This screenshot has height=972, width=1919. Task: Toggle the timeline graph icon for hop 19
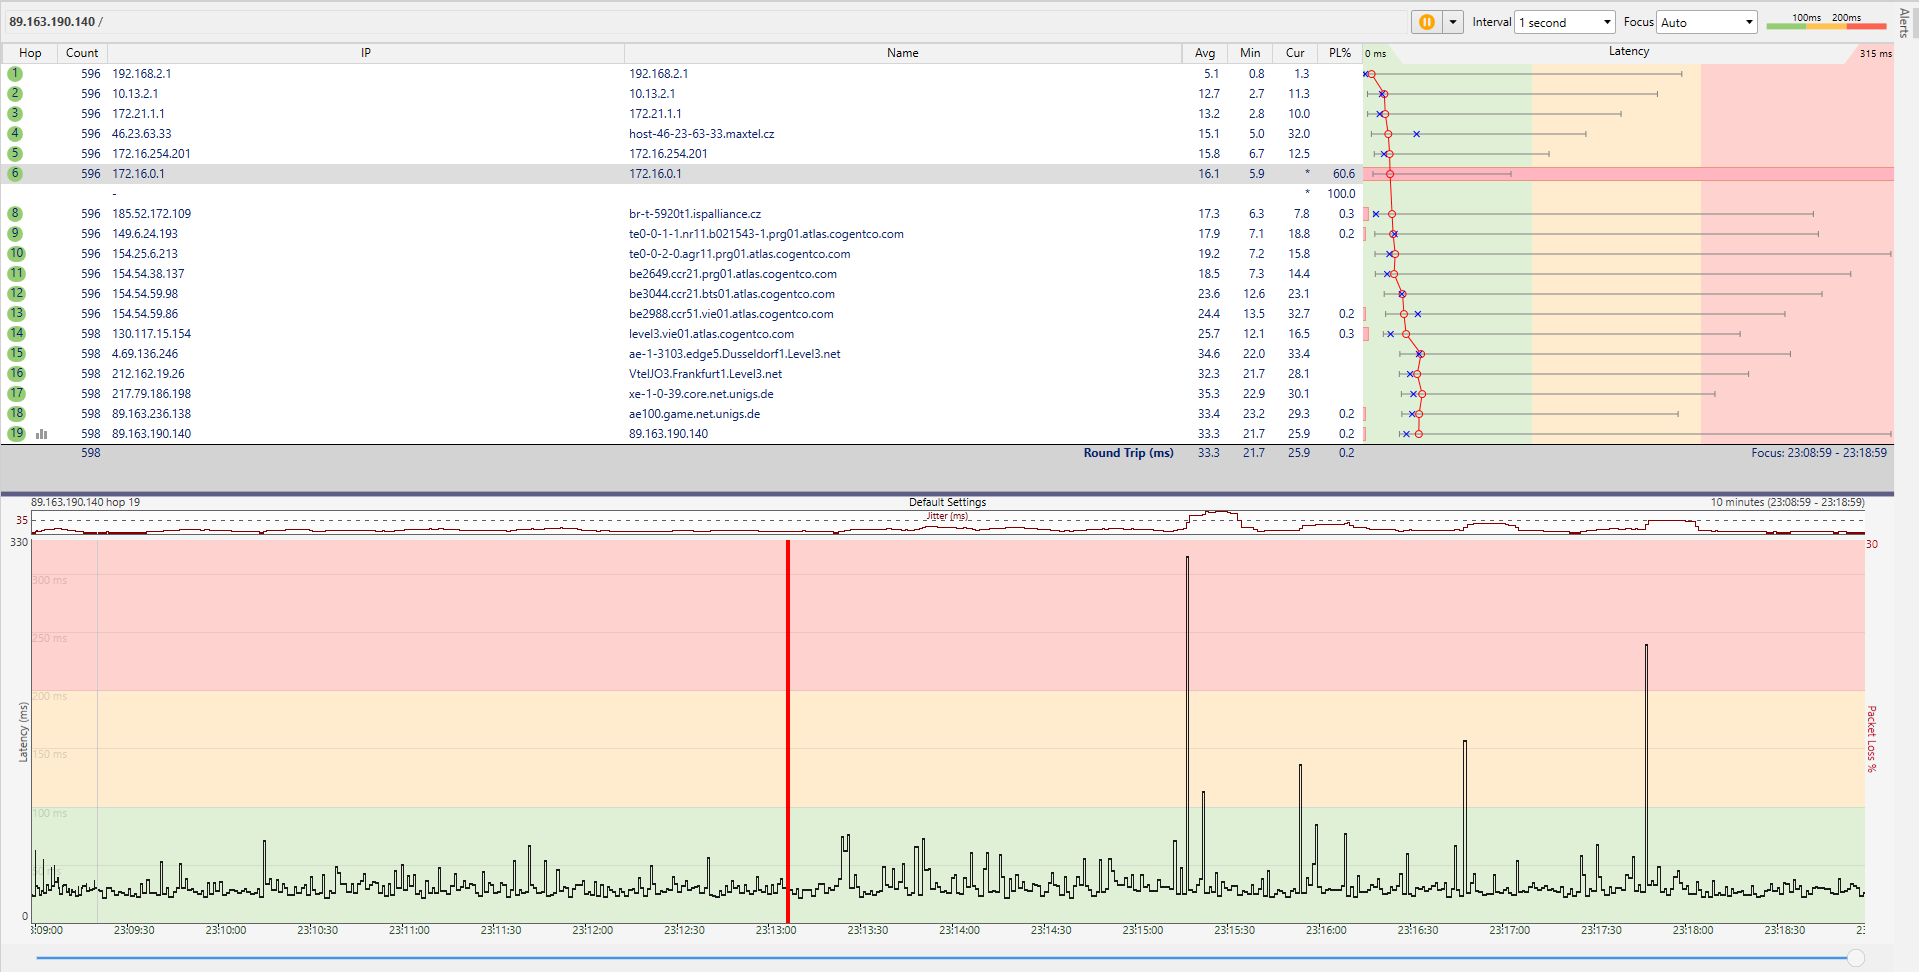click(42, 434)
